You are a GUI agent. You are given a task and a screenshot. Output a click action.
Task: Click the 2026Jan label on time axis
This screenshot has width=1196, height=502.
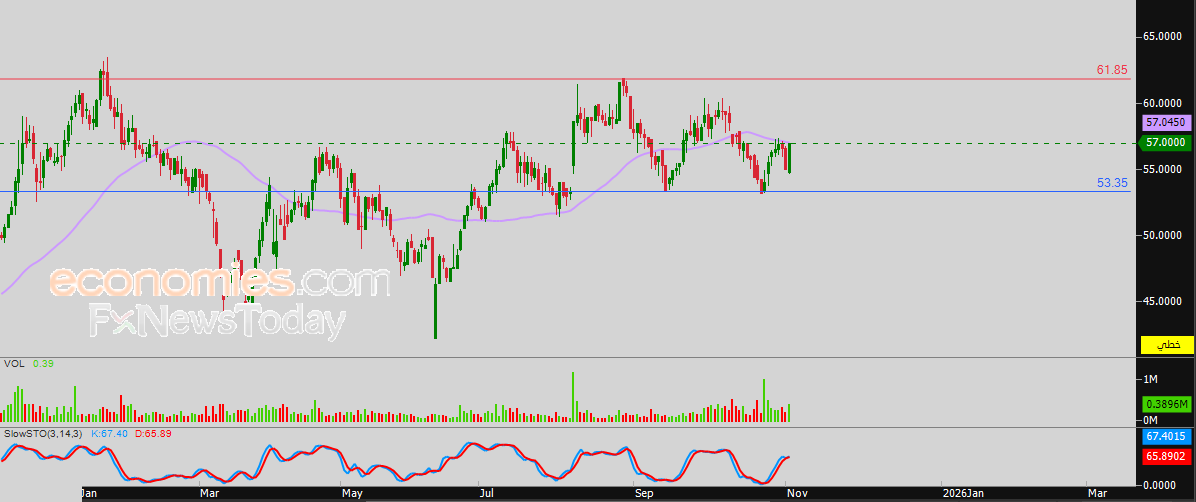[965, 494]
